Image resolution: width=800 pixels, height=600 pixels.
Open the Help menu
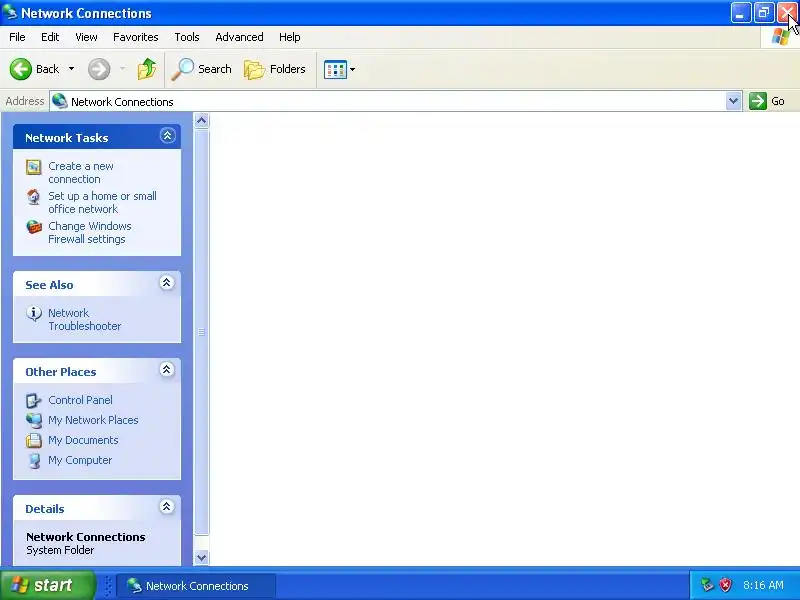pos(289,37)
